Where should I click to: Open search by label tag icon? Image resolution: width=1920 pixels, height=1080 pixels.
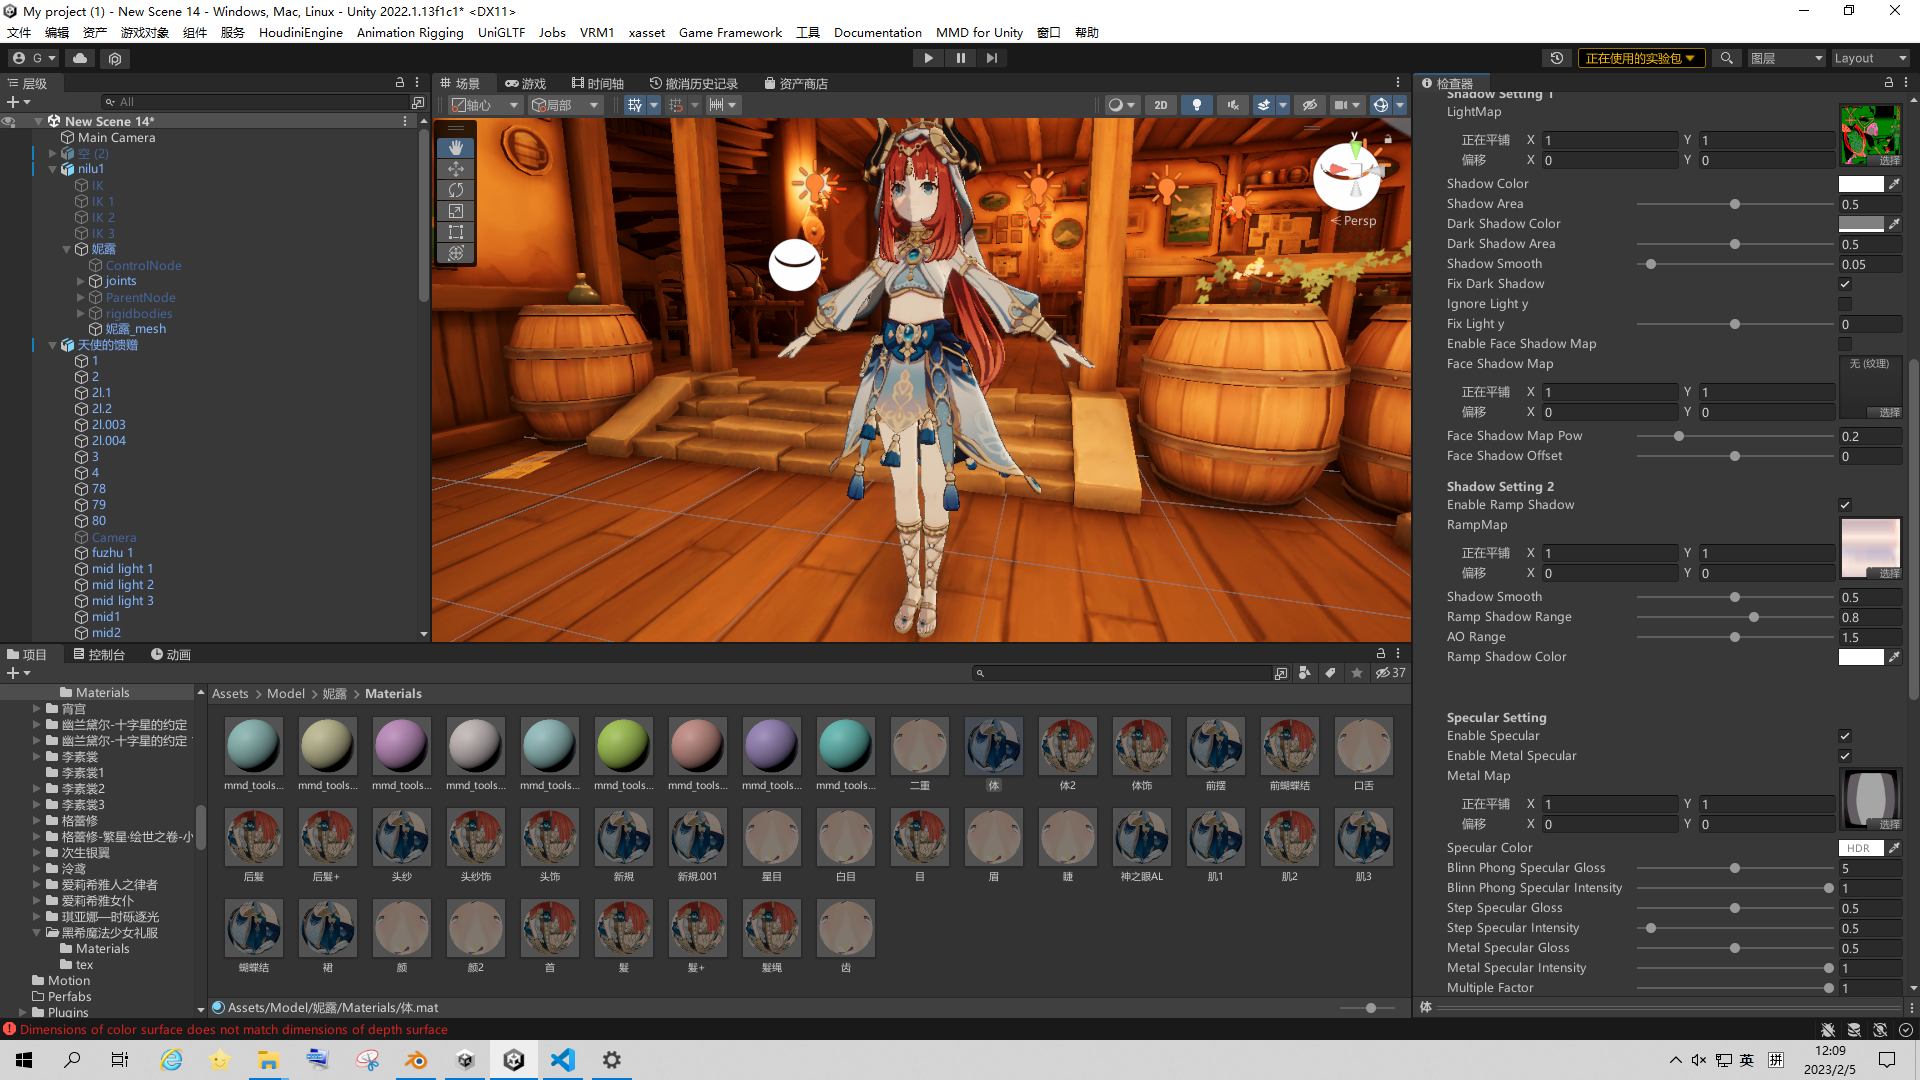pos(1330,673)
